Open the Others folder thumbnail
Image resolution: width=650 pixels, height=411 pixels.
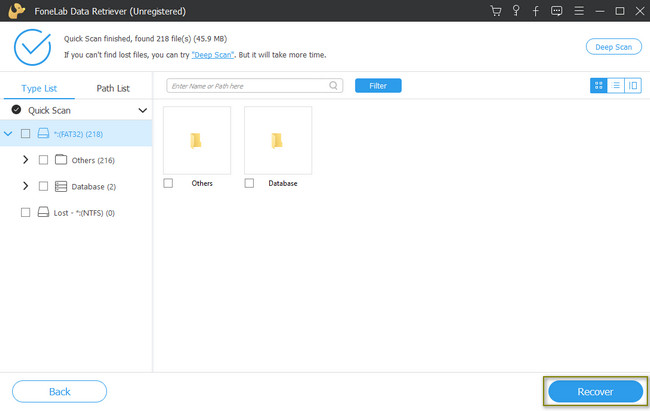pyautogui.click(x=197, y=140)
